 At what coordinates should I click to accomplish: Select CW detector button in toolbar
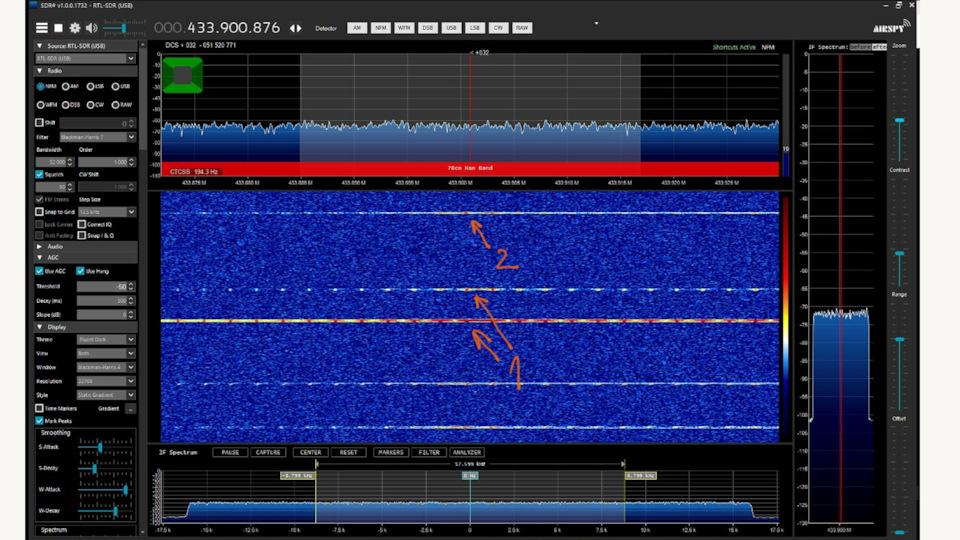pyautogui.click(x=498, y=28)
